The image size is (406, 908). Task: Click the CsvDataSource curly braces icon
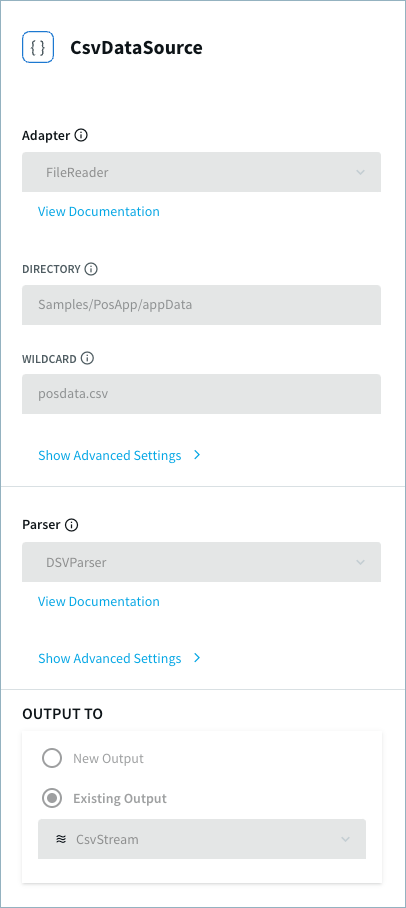pos(38,47)
